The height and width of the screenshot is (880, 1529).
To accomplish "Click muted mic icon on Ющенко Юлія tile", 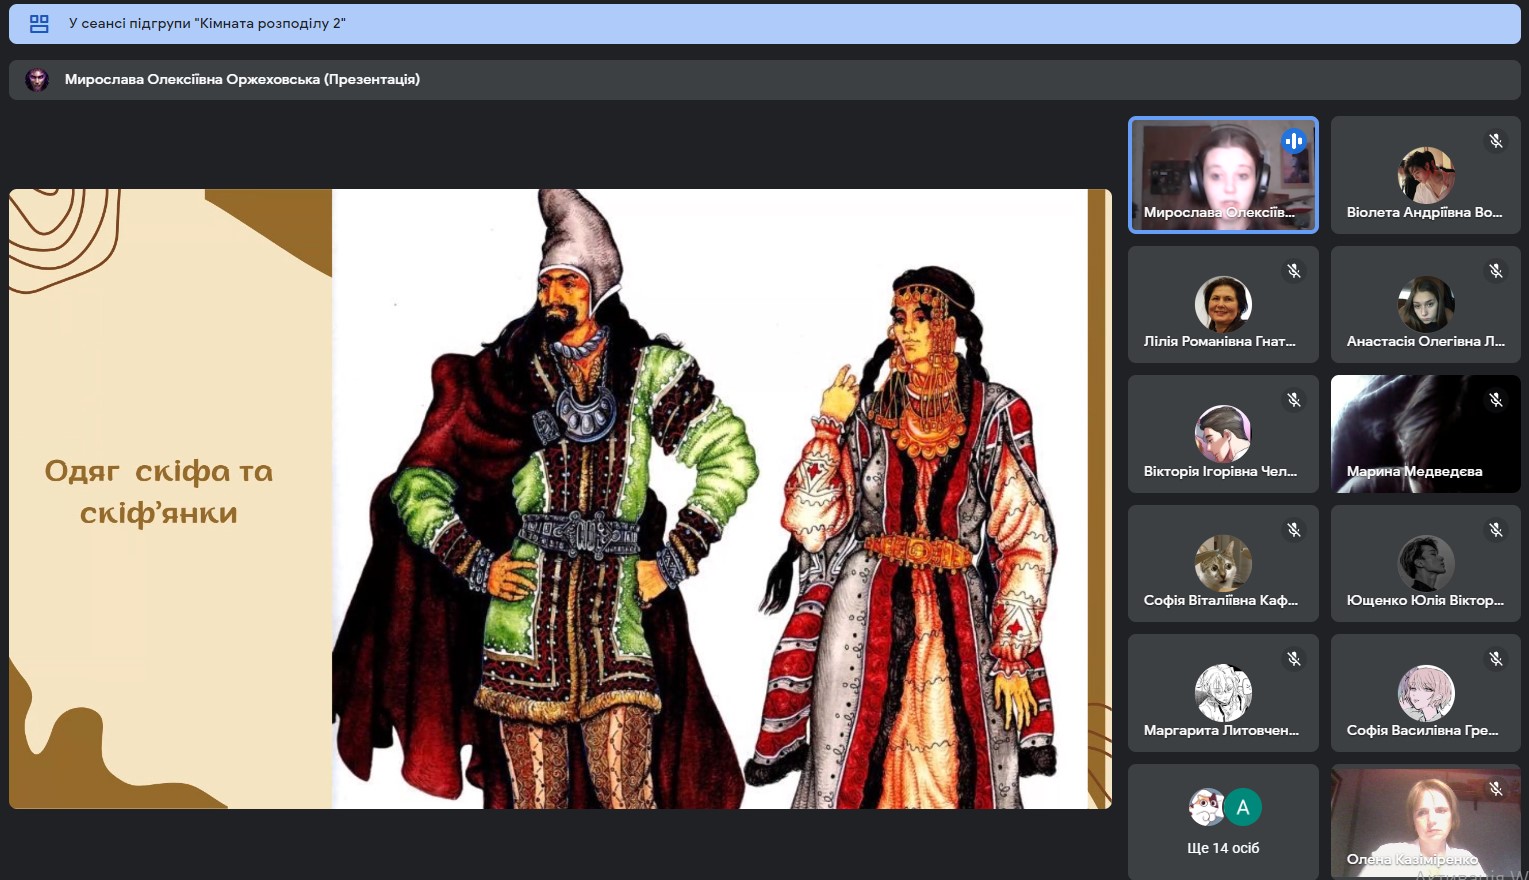I will click(x=1496, y=530).
